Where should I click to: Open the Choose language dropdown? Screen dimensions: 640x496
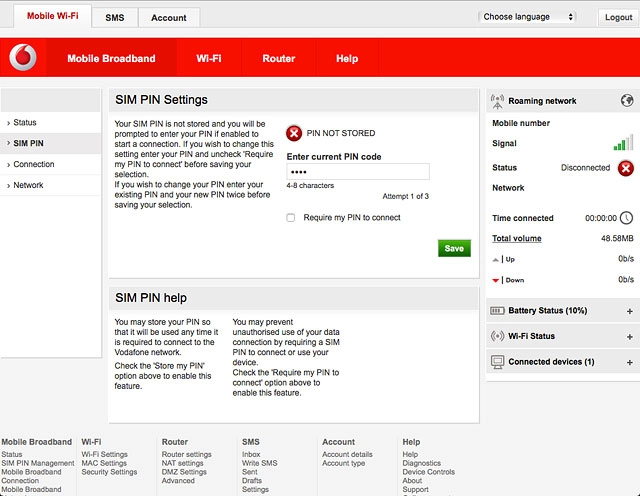(x=528, y=17)
